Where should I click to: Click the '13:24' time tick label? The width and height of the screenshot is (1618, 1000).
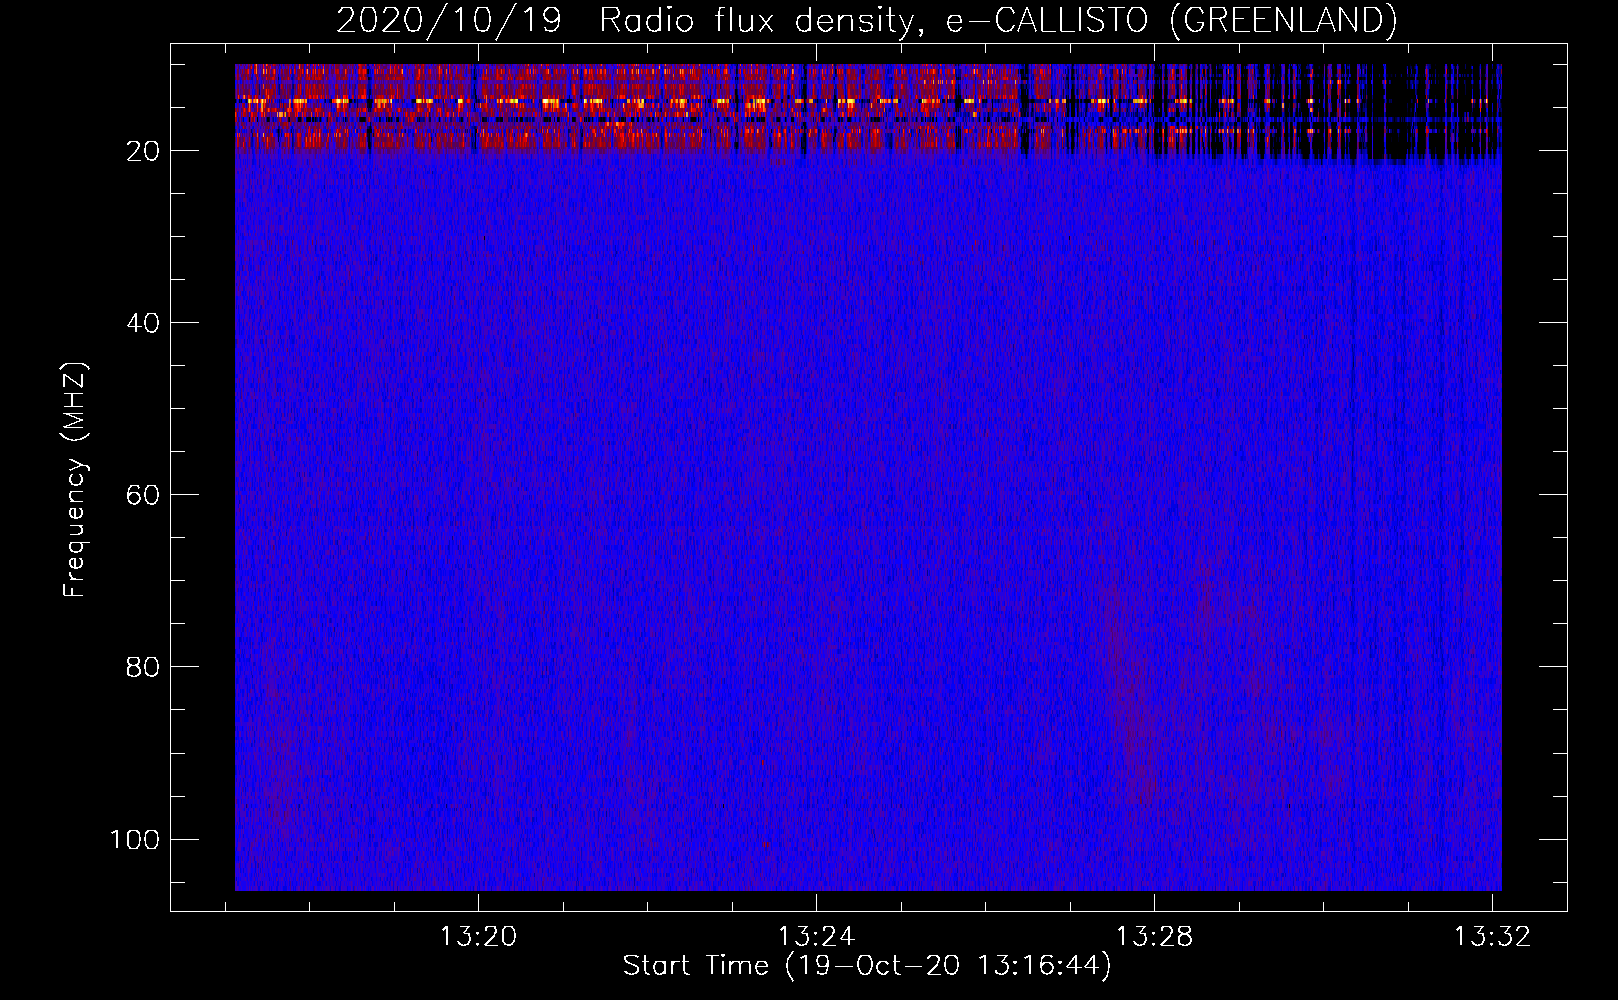pos(816,936)
